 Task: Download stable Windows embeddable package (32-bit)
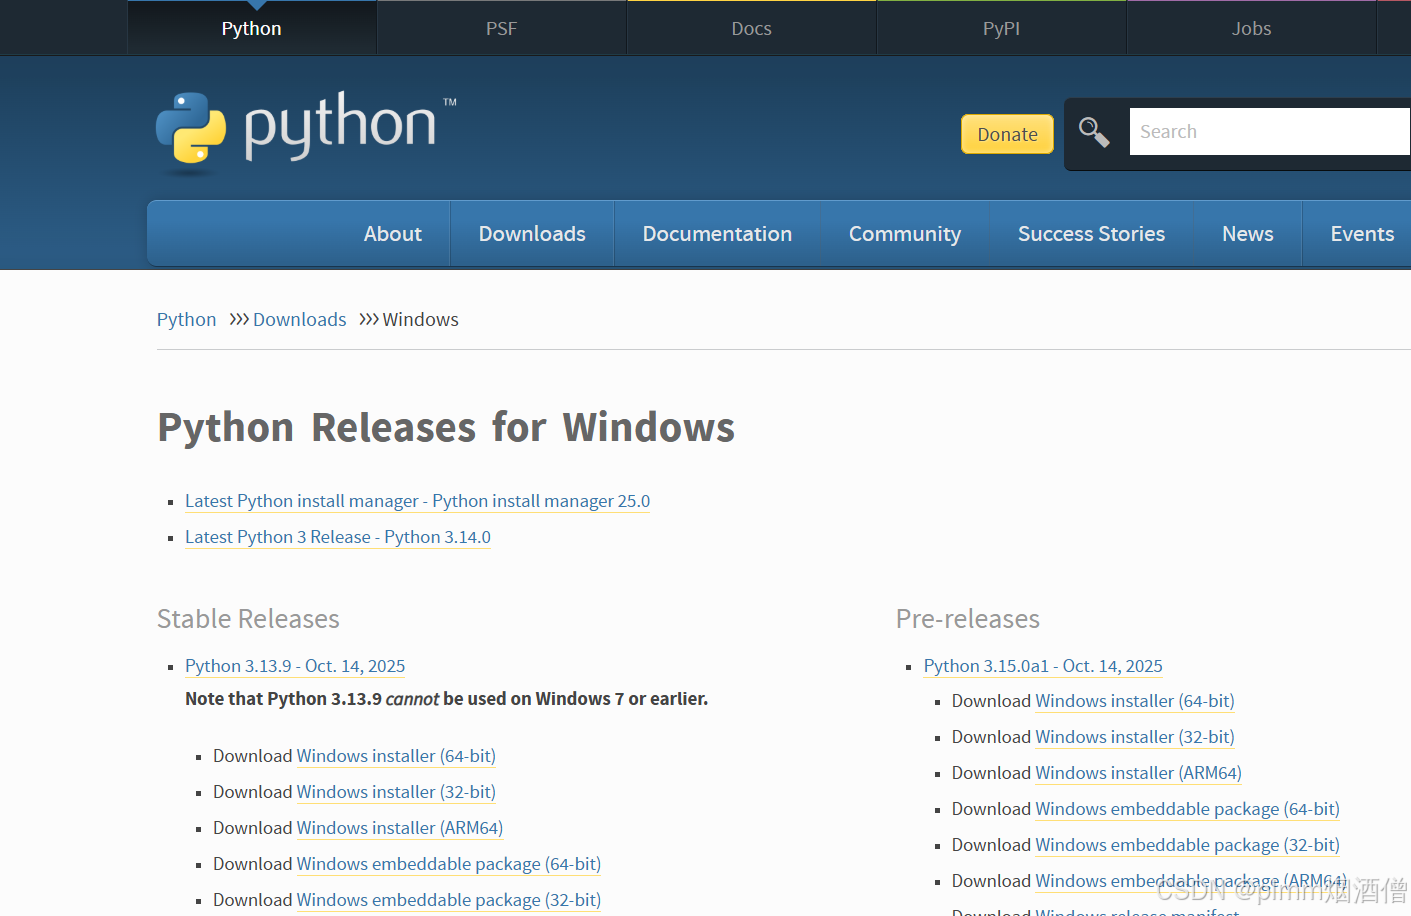pyautogui.click(x=449, y=900)
